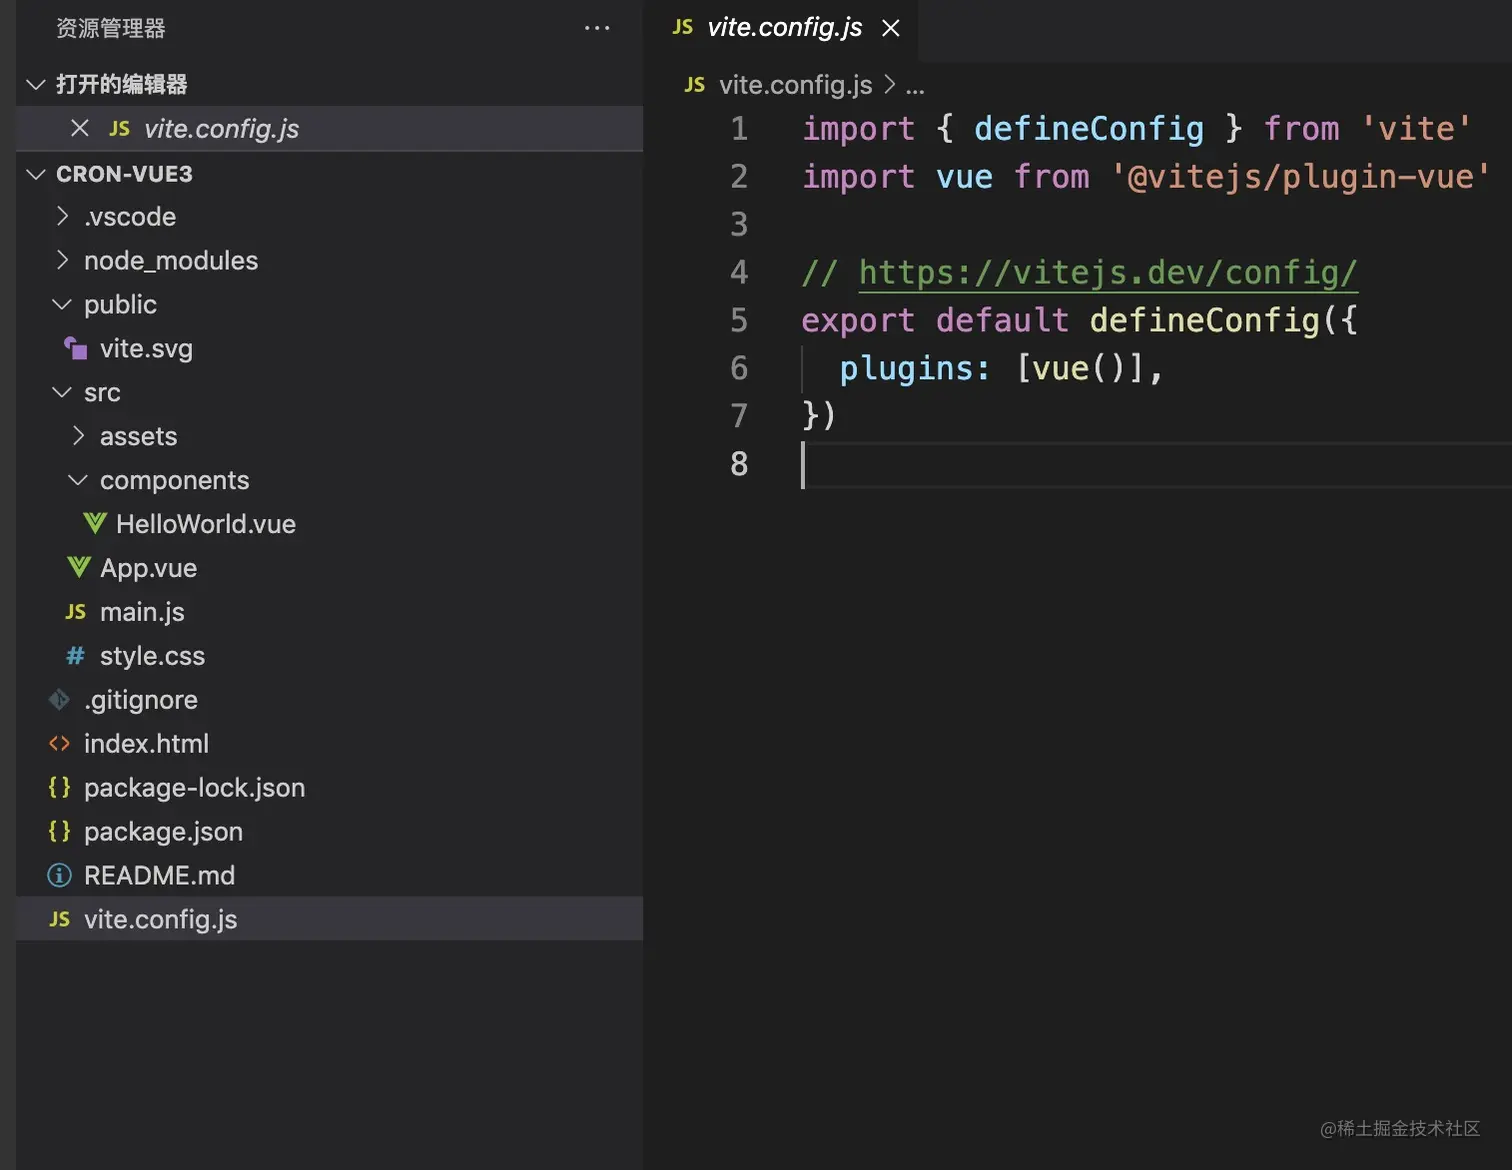The image size is (1512, 1170).
Task: Click the info icon beside README.md
Action: click(59, 876)
